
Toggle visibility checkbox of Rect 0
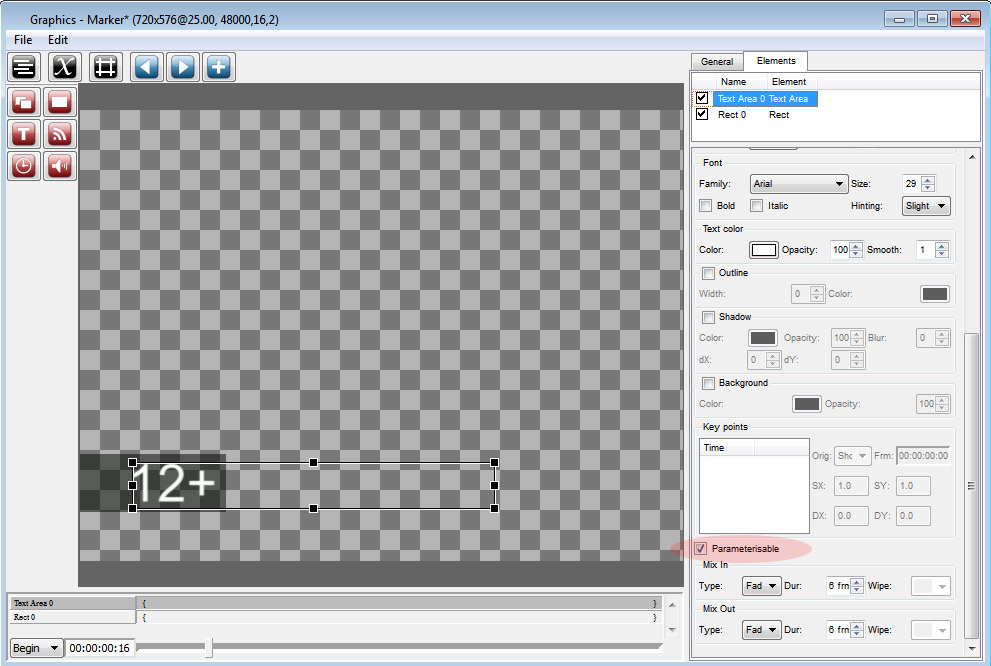point(702,114)
